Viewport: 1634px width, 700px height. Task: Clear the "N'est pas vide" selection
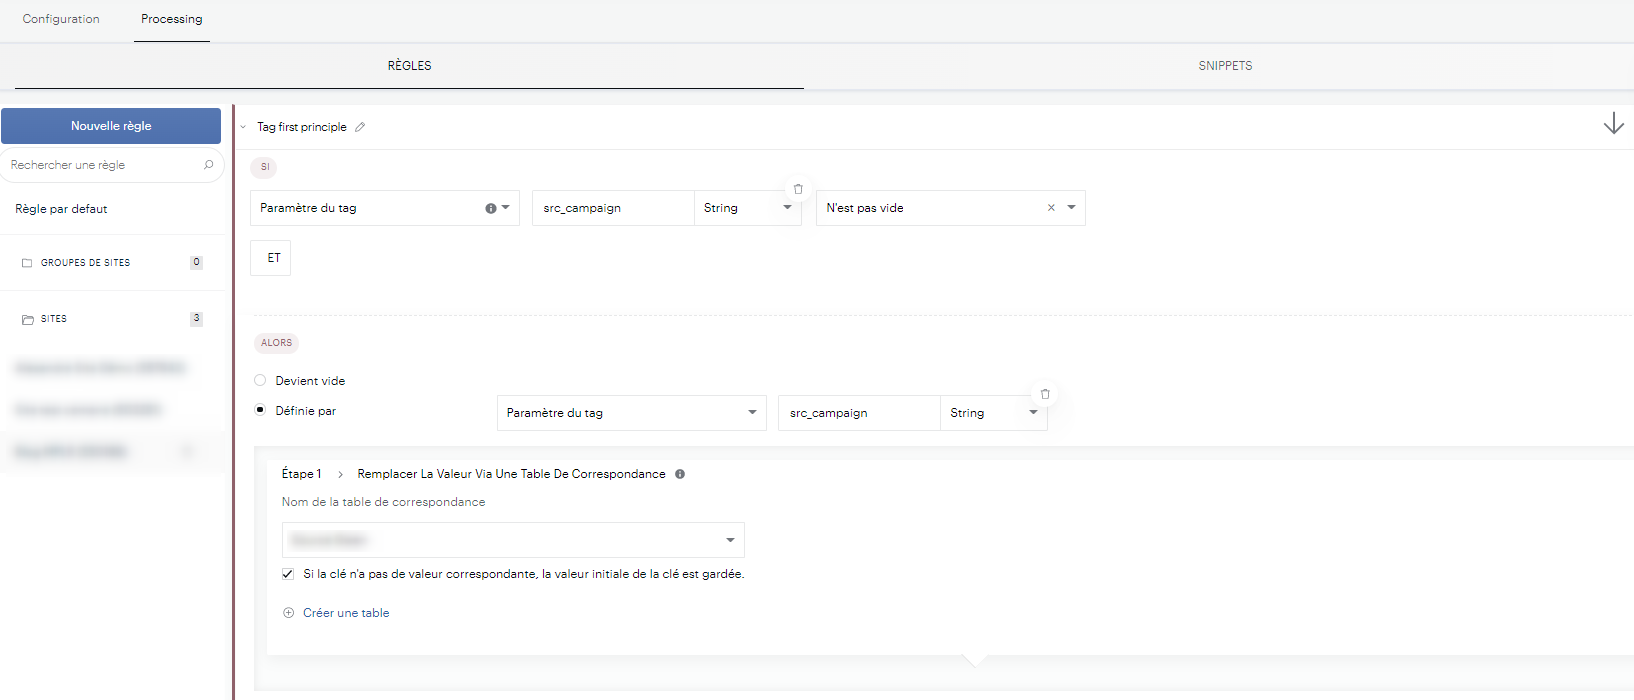tap(1051, 208)
